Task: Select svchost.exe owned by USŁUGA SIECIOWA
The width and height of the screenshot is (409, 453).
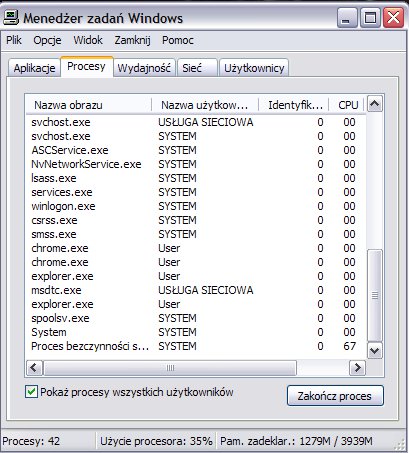Action: [x=196, y=122]
